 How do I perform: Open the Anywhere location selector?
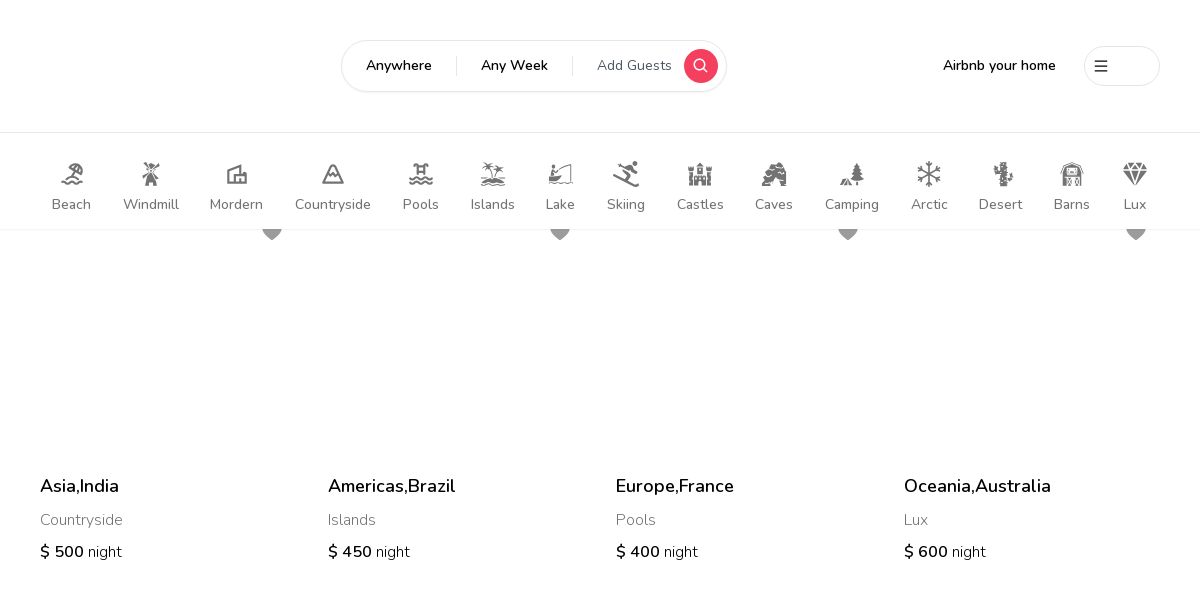pos(399,66)
